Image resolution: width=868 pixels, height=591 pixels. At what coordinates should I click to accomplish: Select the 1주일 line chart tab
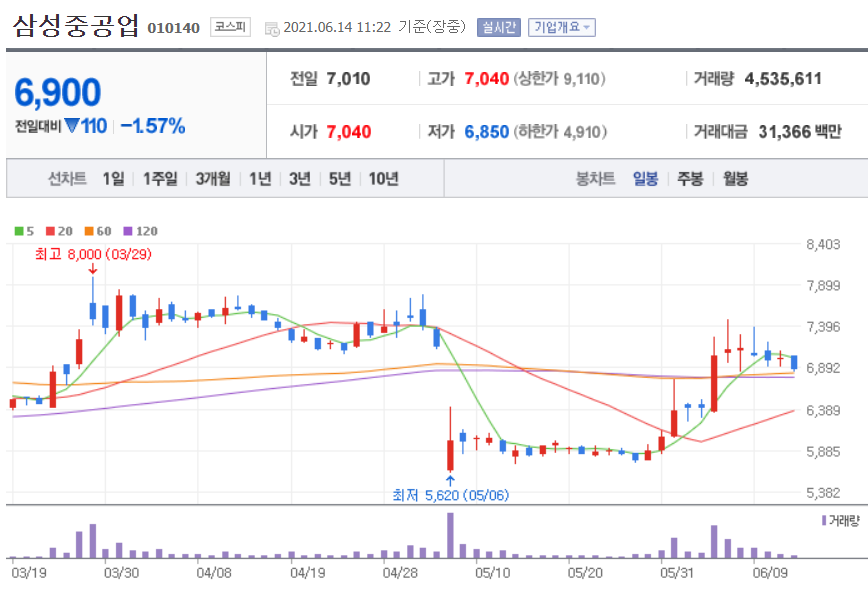[x=160, y=179]
